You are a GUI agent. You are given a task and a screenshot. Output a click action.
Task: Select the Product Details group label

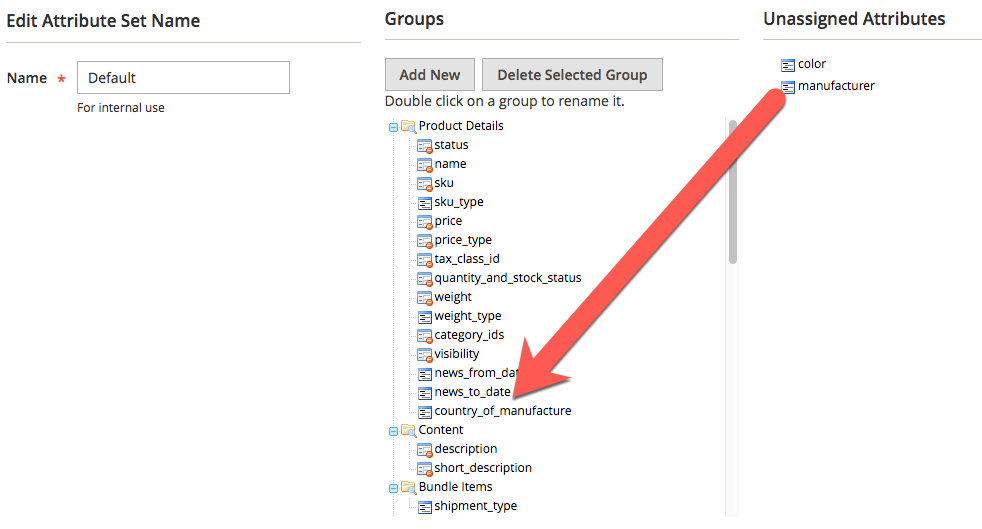click(x=461, y=126)
